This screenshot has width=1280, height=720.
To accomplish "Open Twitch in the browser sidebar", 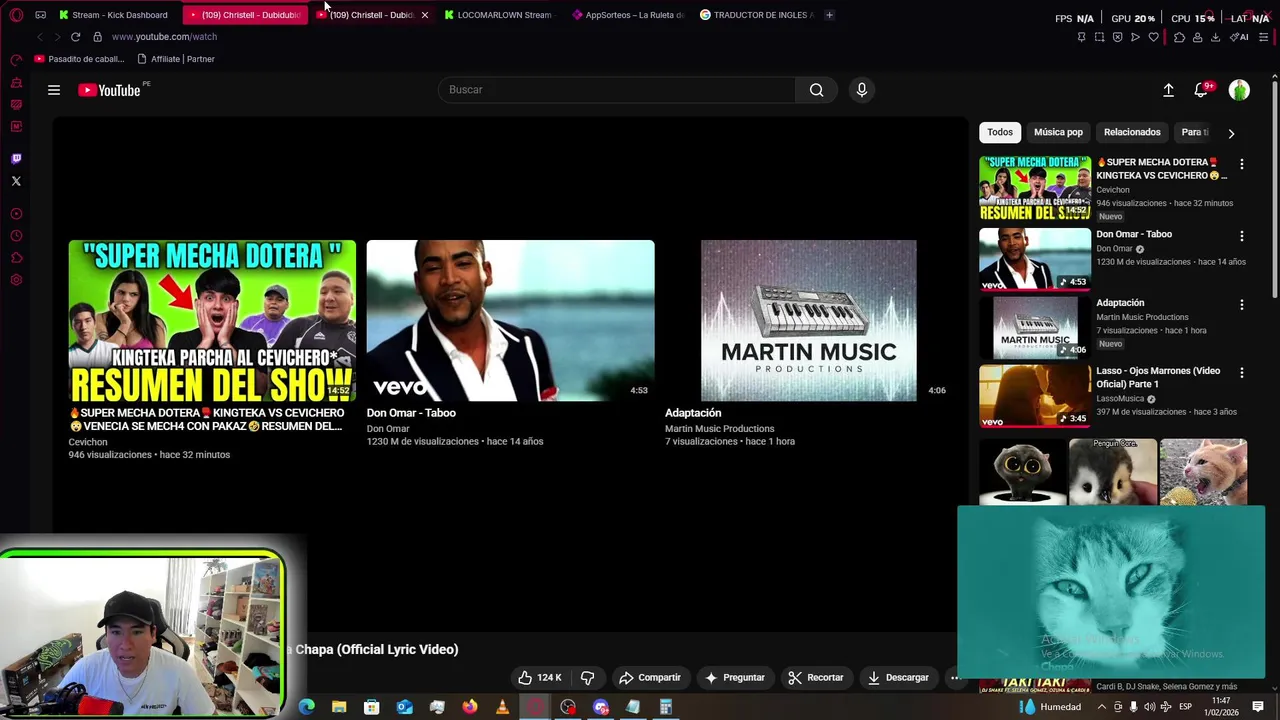I will [16, 159].
